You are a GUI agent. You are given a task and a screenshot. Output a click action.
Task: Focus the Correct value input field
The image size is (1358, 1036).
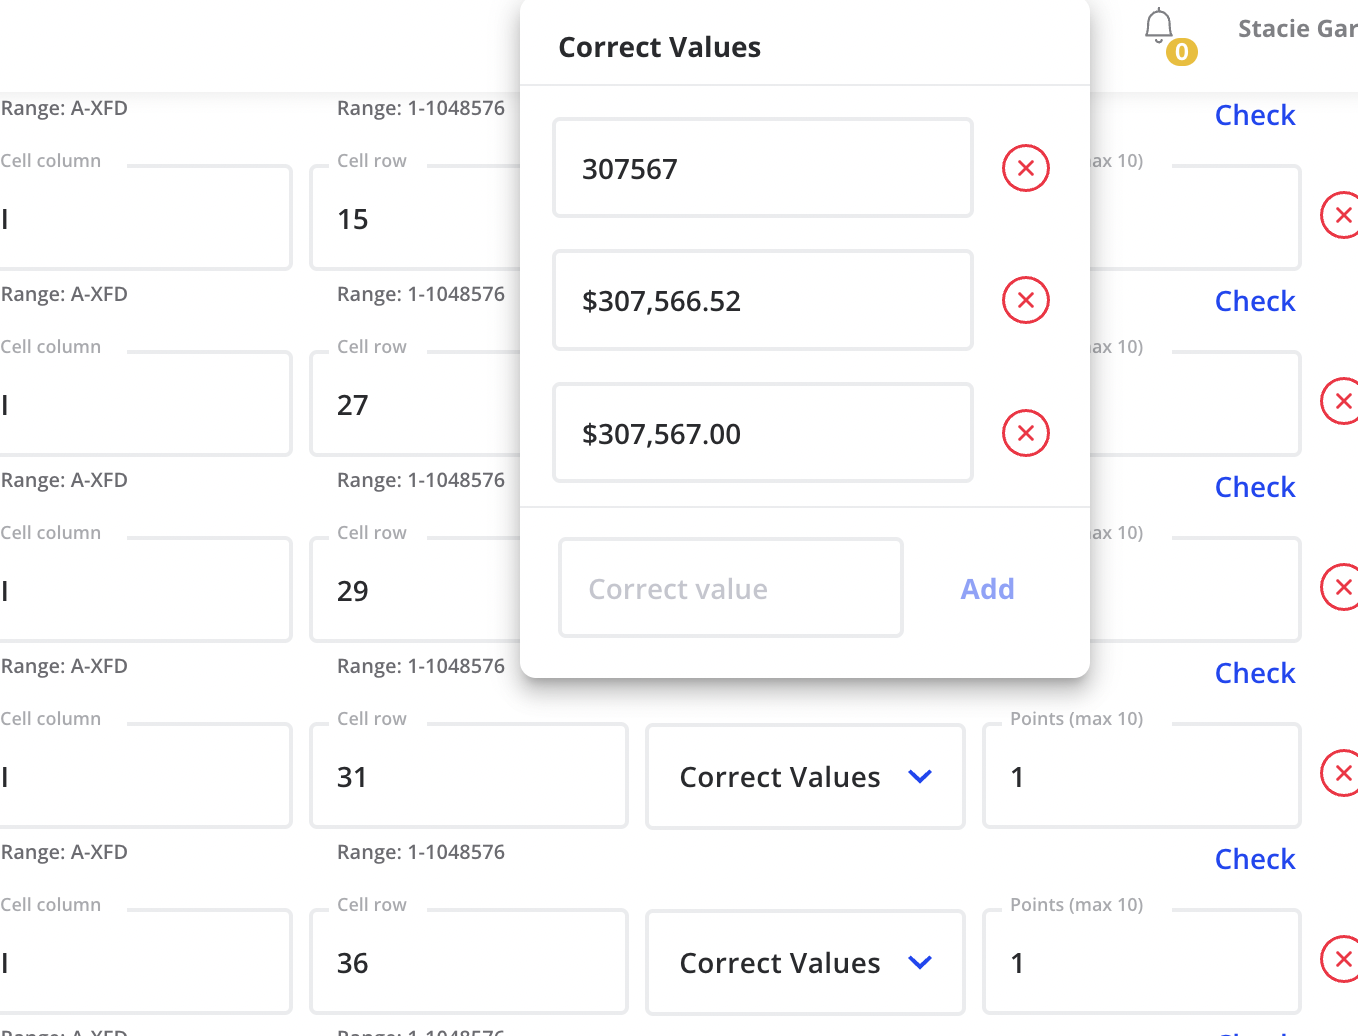coord(730,589)
